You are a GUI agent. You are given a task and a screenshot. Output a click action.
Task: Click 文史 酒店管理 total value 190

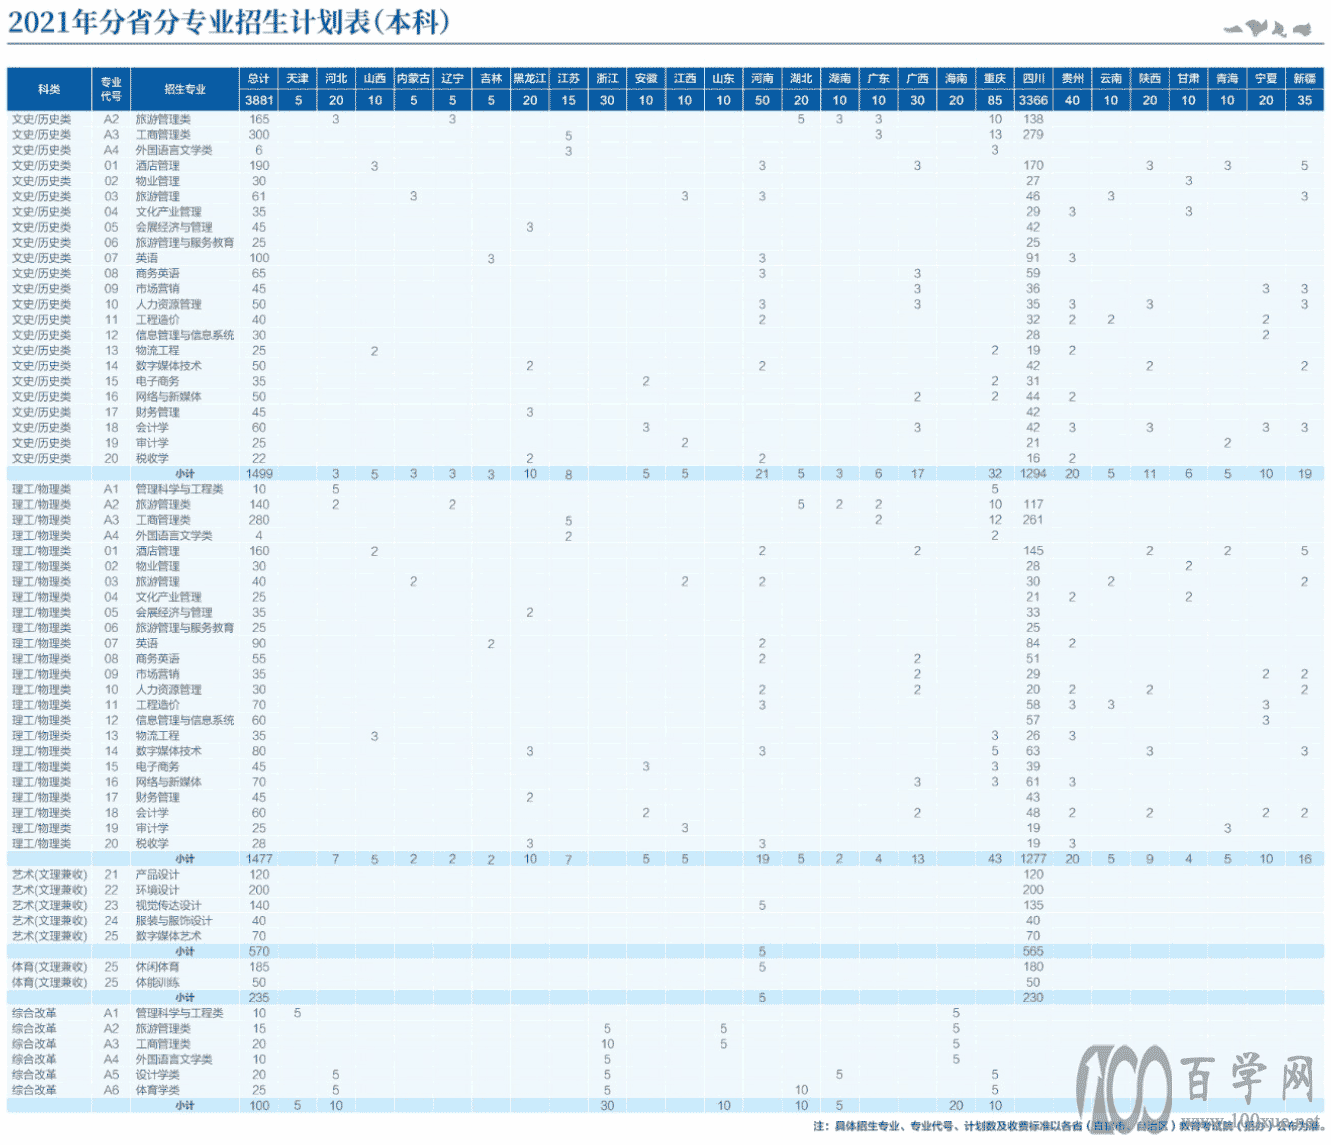point(259,166)
